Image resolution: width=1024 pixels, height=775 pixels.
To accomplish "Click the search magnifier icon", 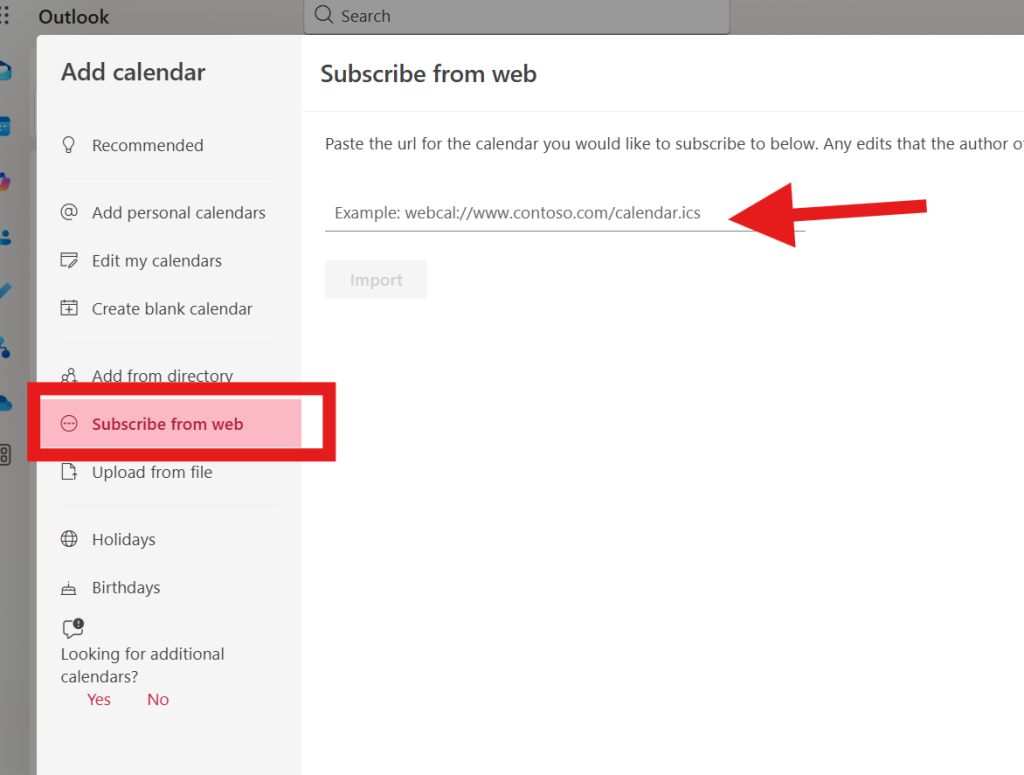I will (323, 15).
